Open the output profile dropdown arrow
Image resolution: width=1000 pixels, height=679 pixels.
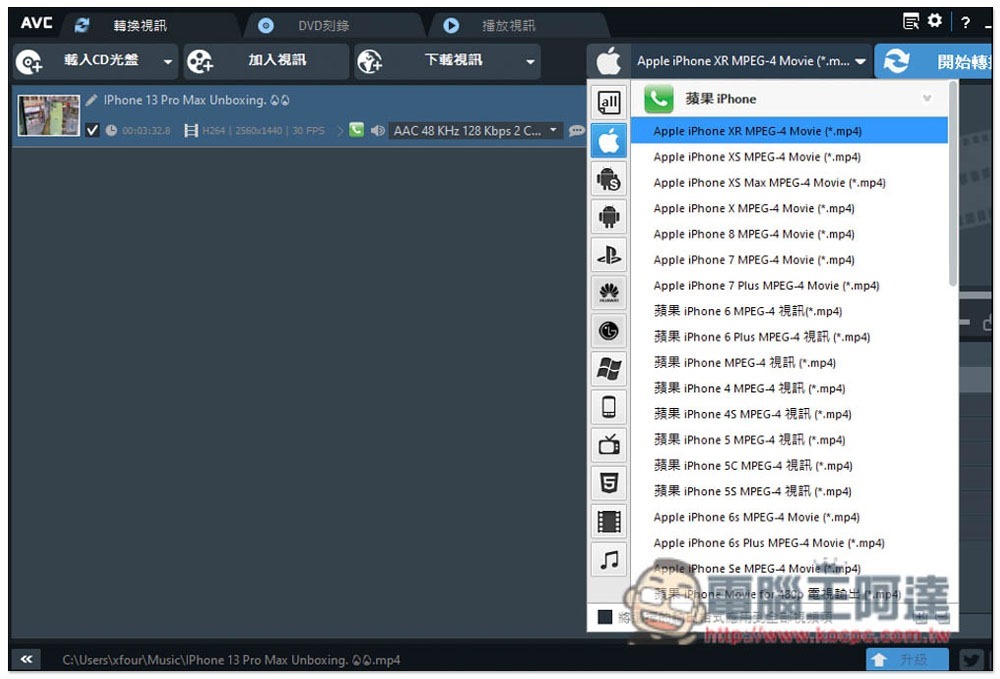pyautogui.click(x=860, y=61)
